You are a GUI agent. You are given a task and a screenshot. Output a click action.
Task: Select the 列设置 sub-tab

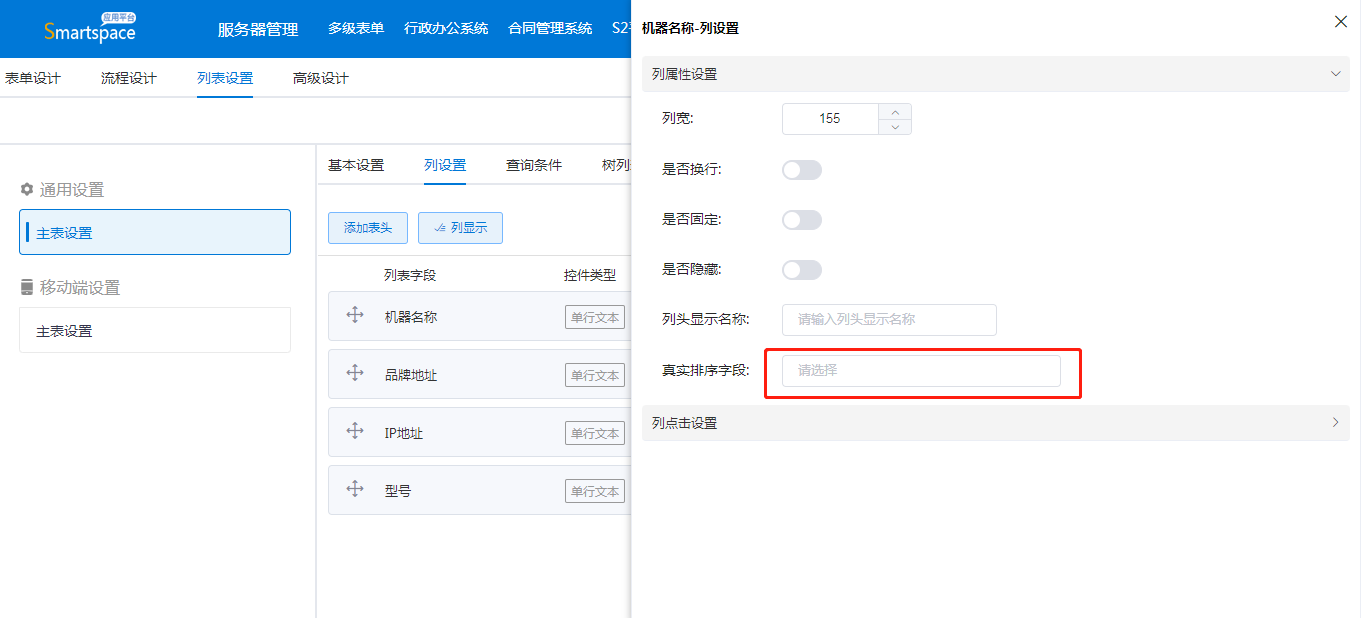[445, 165]
